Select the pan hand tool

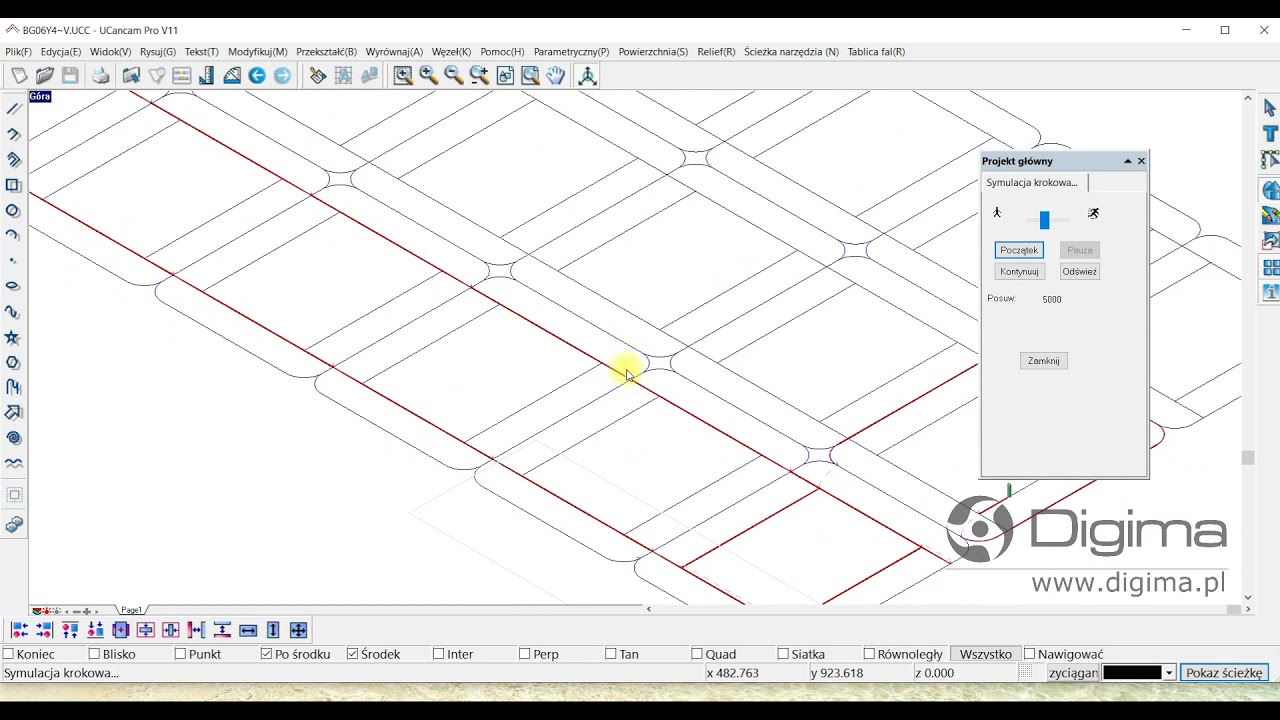(x=556, y=76)
